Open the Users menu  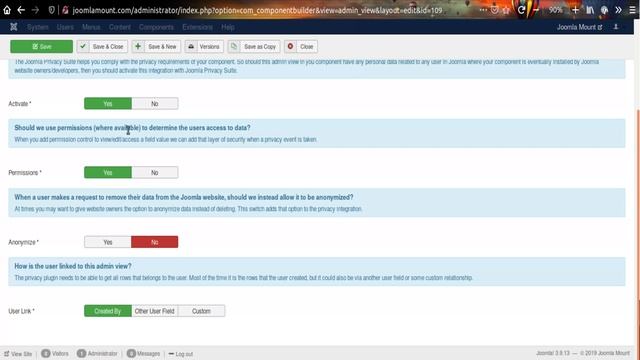(65, 27)
